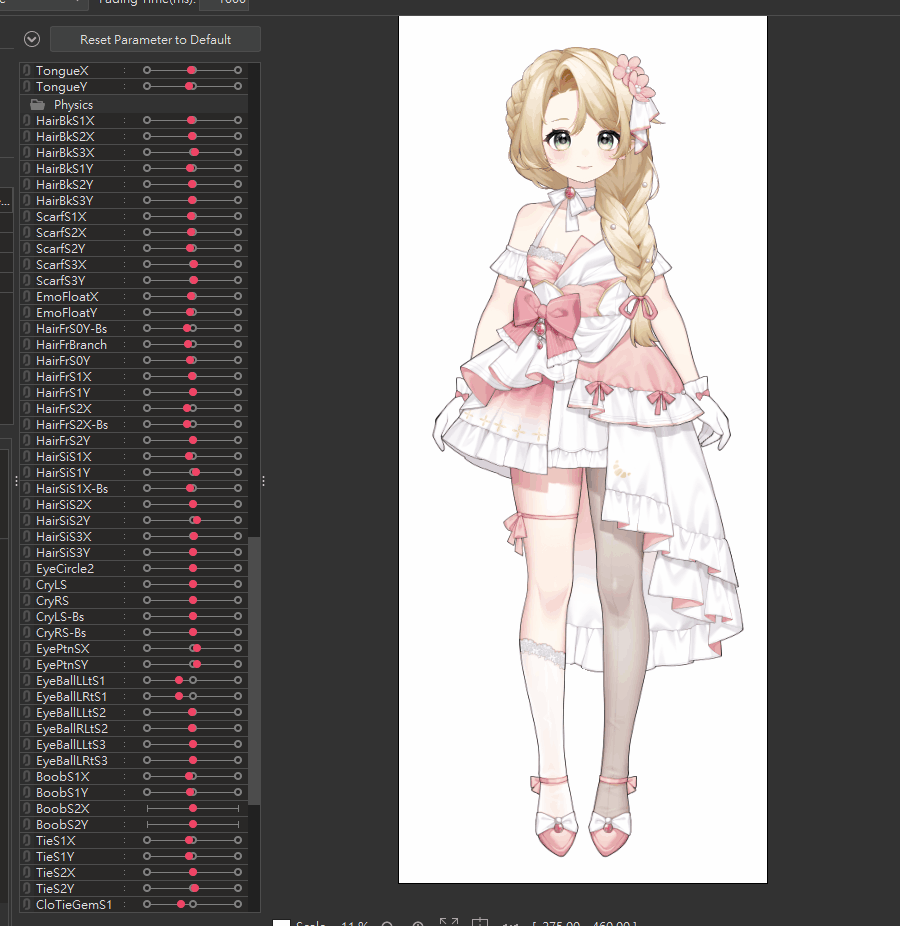Click the HairSiS1Y slider handle
The image size is (900, 926).
195,472
